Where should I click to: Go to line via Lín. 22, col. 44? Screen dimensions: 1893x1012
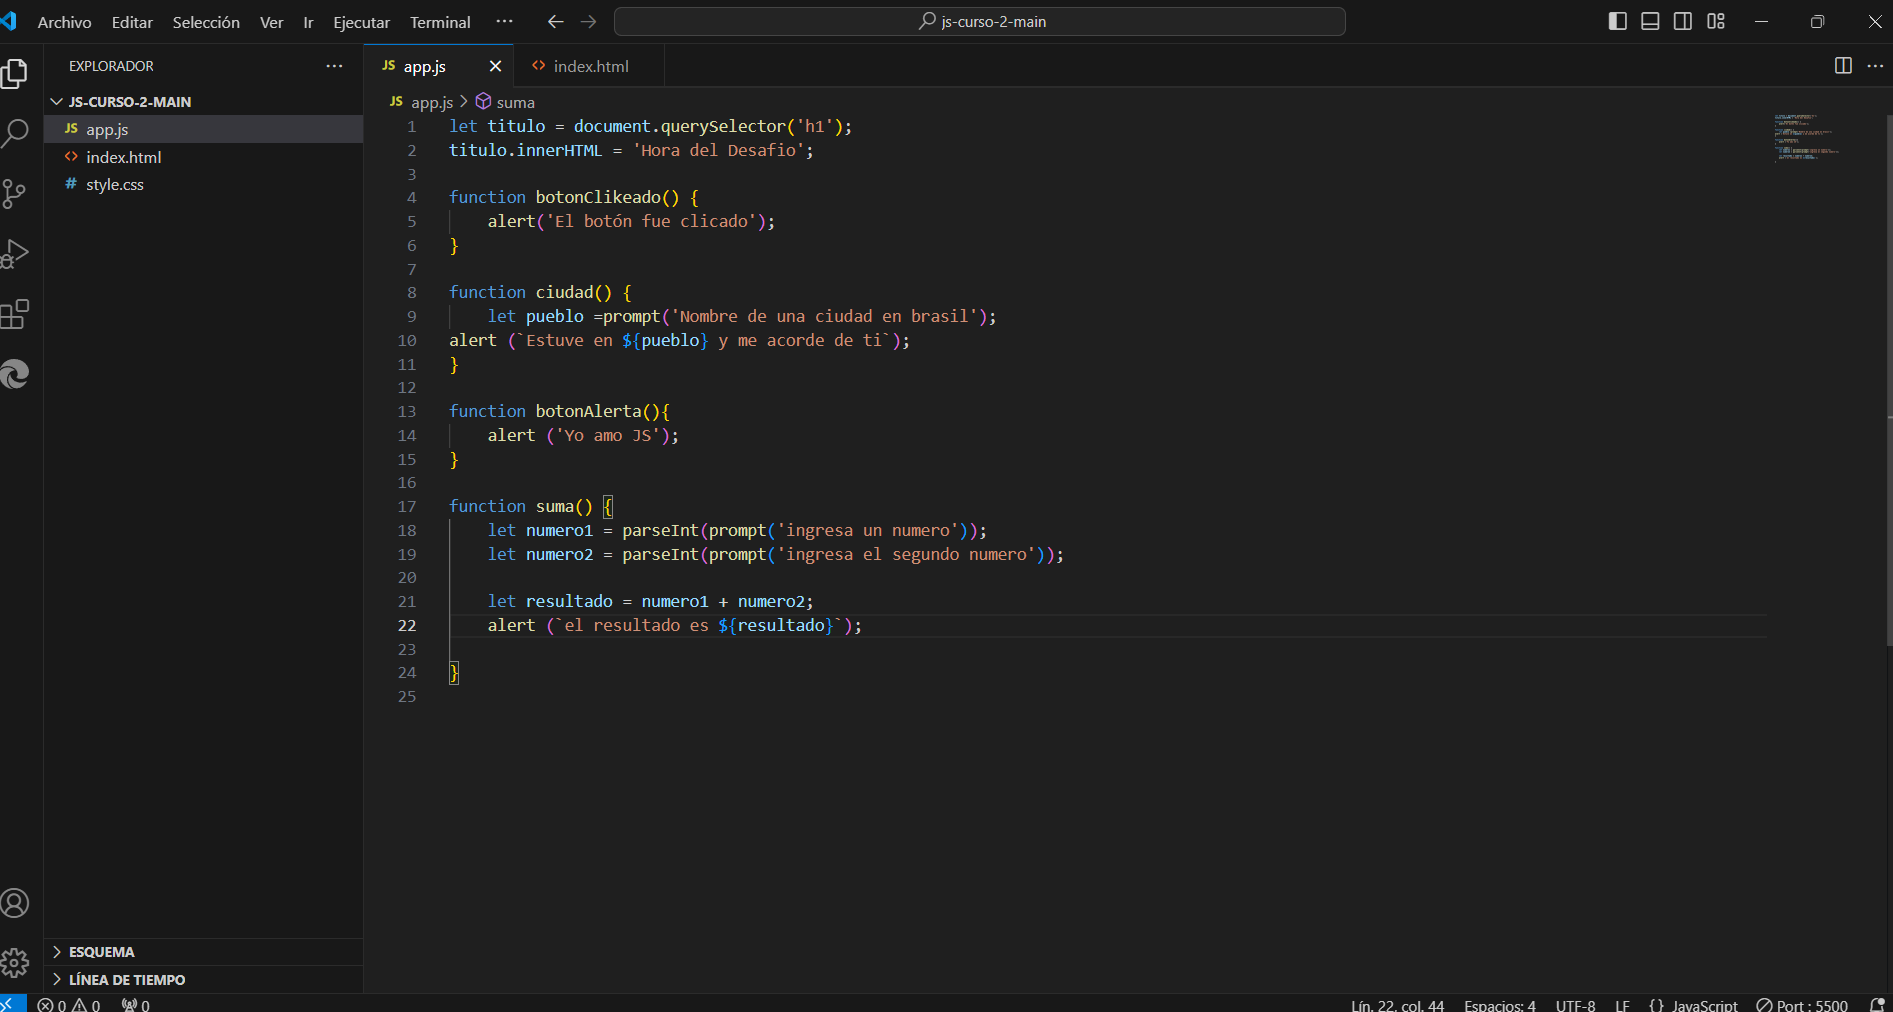tap(1397, 1005)
